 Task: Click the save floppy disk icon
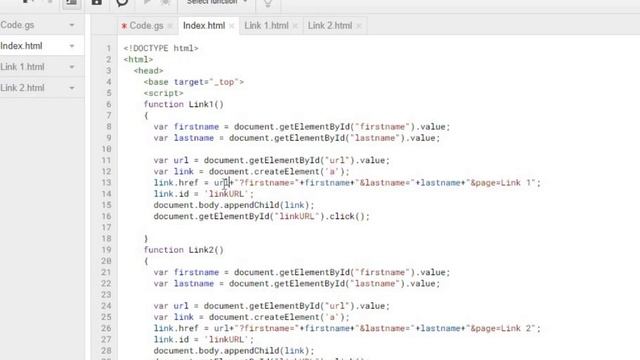96,2
